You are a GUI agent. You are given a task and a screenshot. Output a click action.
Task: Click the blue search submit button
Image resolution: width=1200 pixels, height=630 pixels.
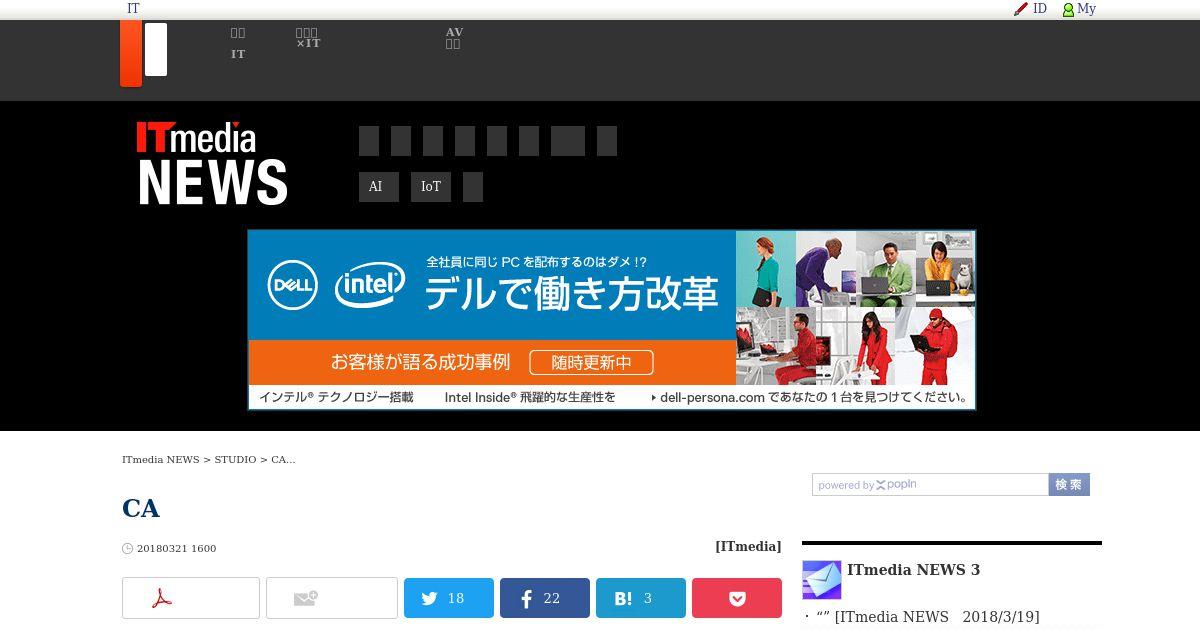pos(1069,484)
